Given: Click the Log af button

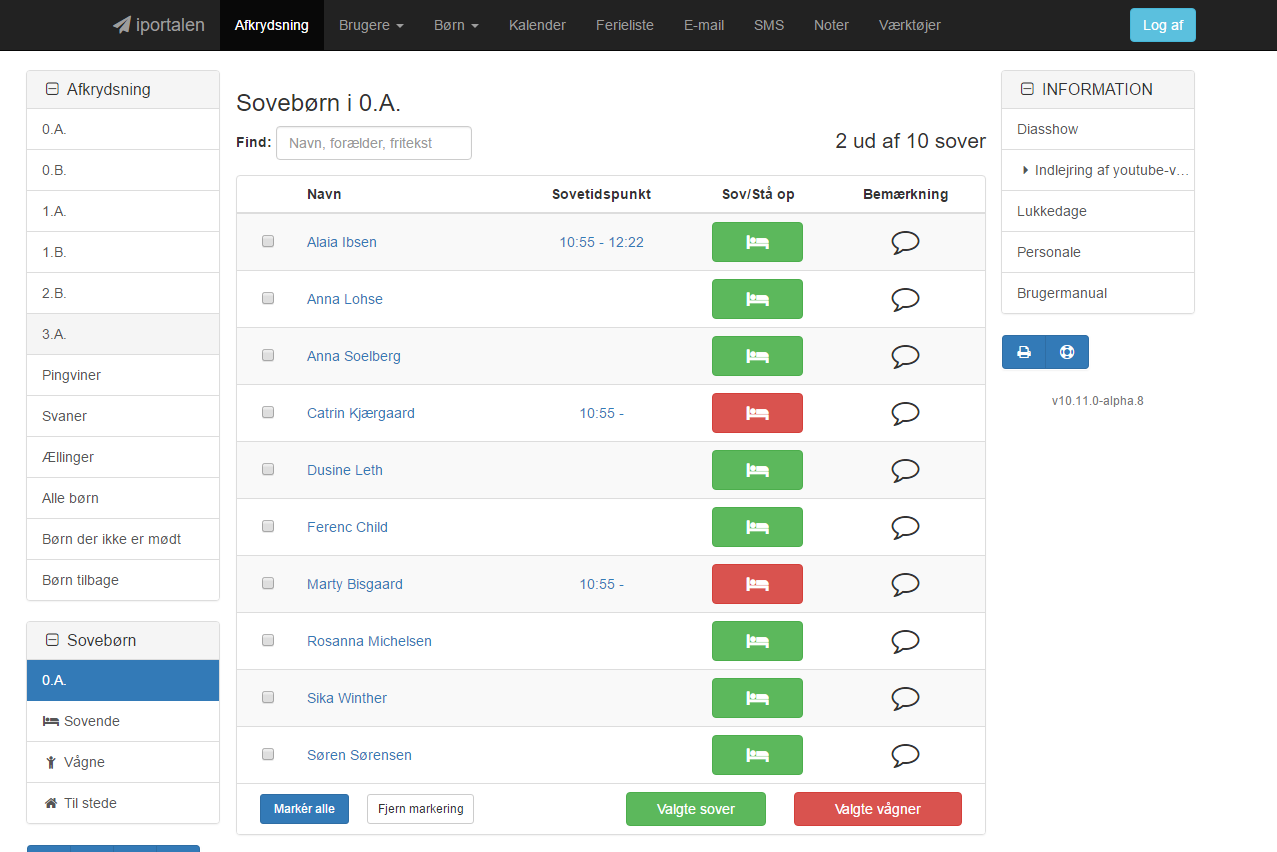Looking at the screenshot, I should pyautogui.click(x=1163, y=25).
